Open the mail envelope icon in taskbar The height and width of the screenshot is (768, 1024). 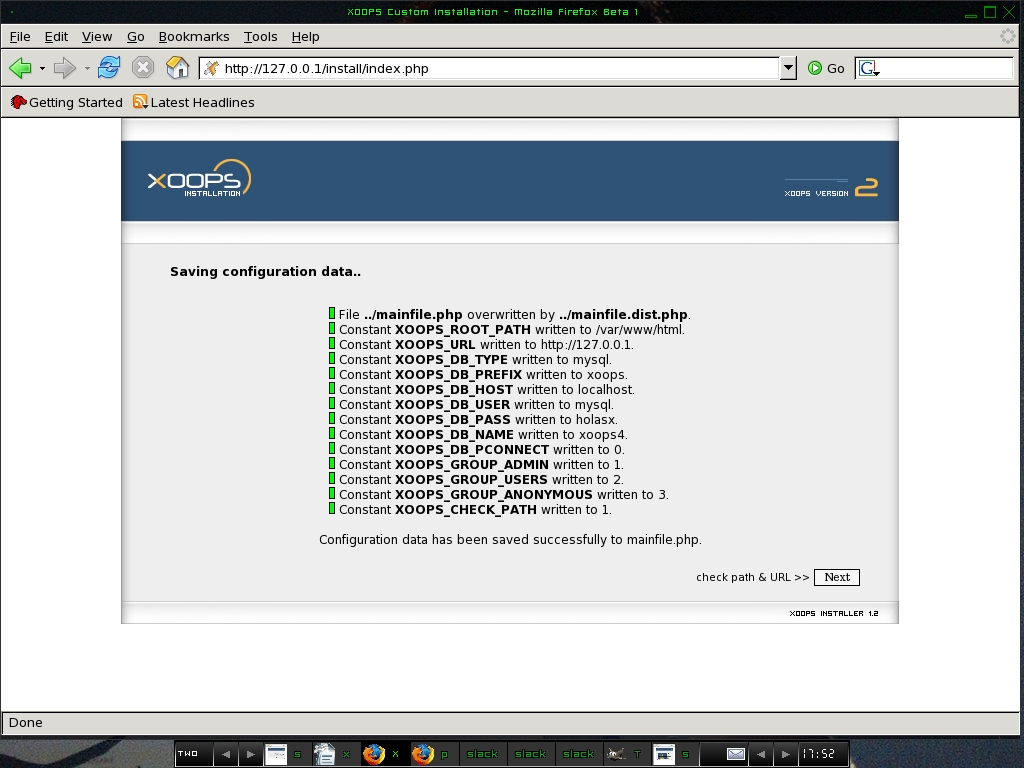(x=736, y=754)
